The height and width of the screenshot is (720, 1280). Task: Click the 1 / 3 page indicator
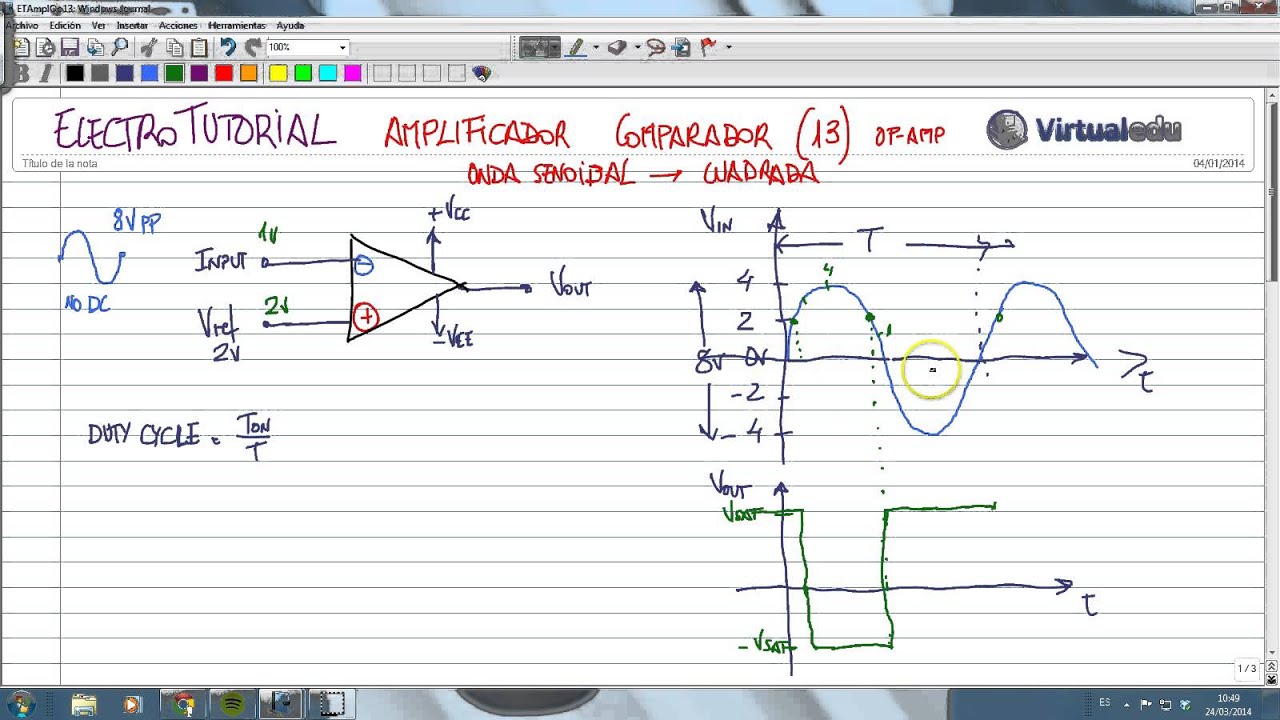coord(1247,668)
